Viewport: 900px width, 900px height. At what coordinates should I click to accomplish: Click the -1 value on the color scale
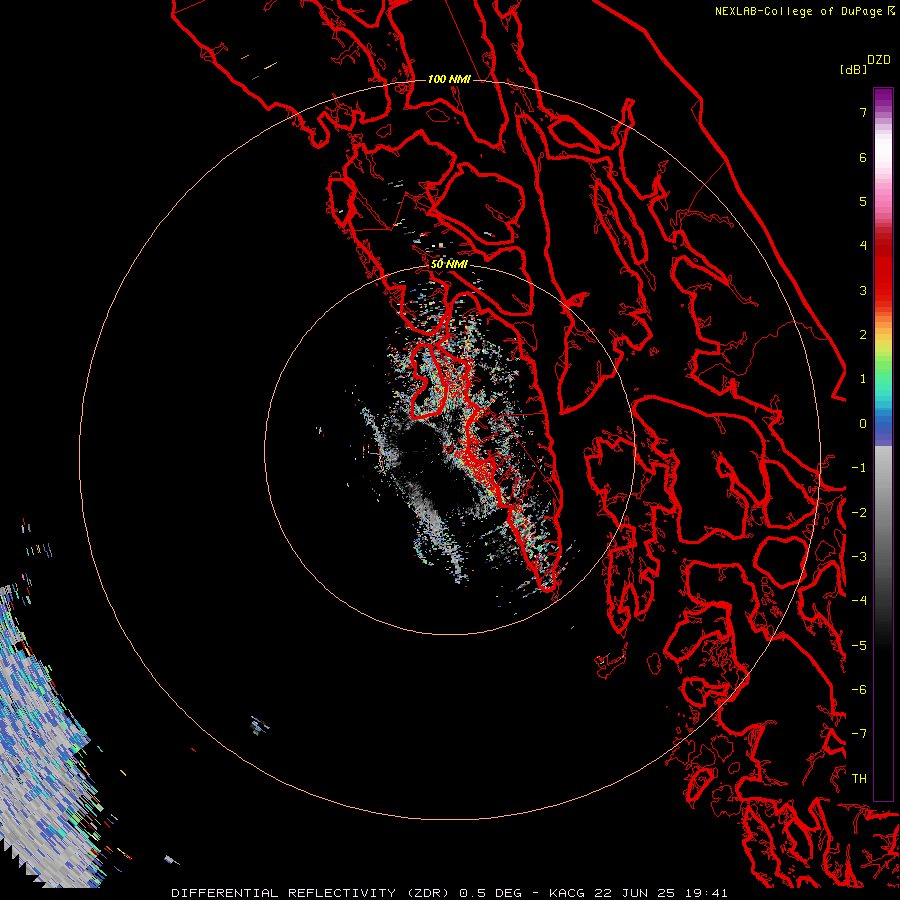(x=859, y=468)
